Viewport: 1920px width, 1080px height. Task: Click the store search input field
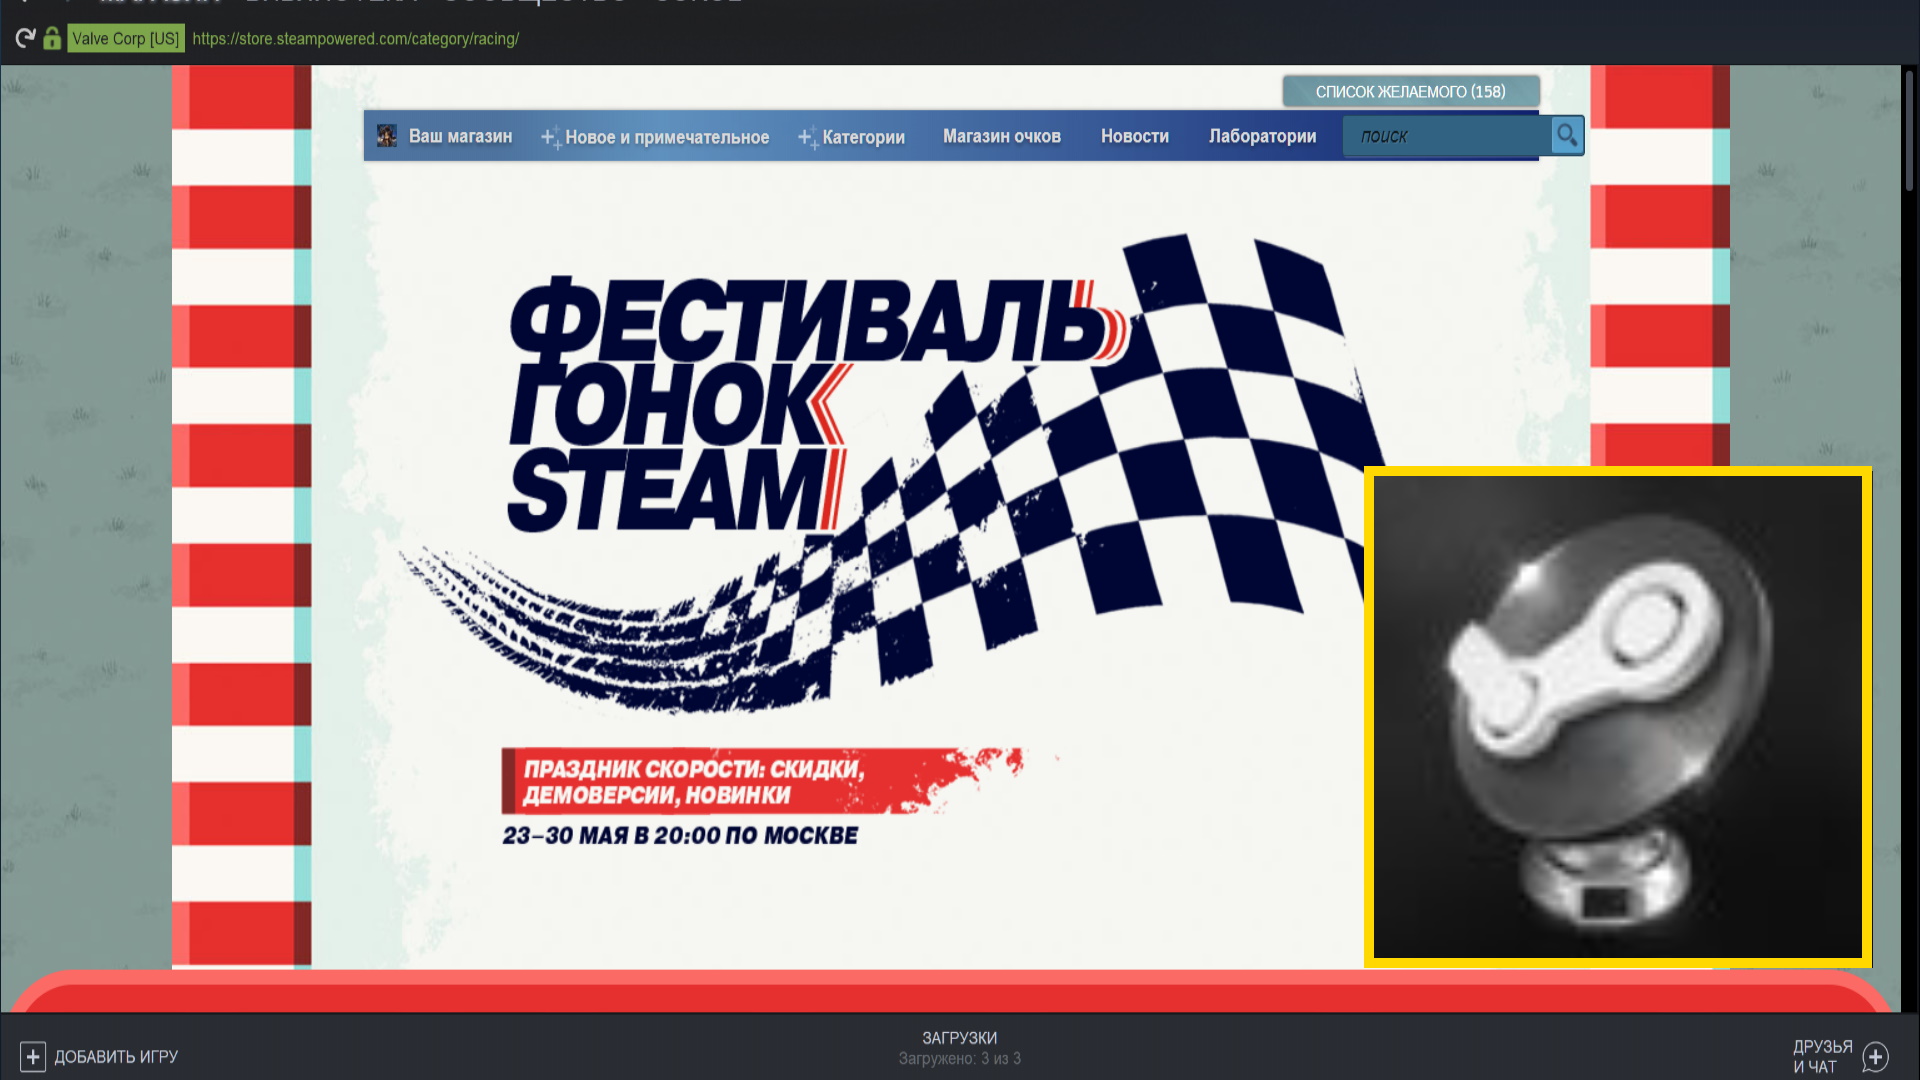[1445, 136]
